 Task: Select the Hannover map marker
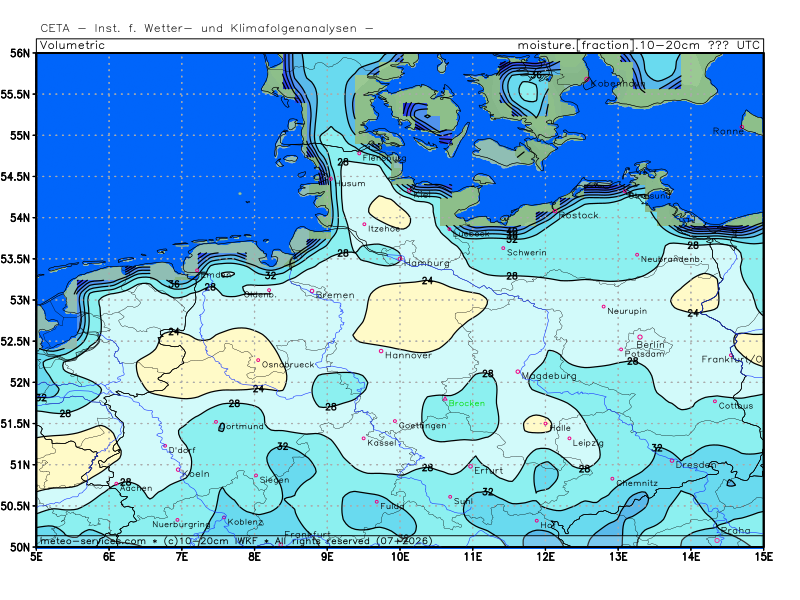pyautogui.click(x=381, y=351)
